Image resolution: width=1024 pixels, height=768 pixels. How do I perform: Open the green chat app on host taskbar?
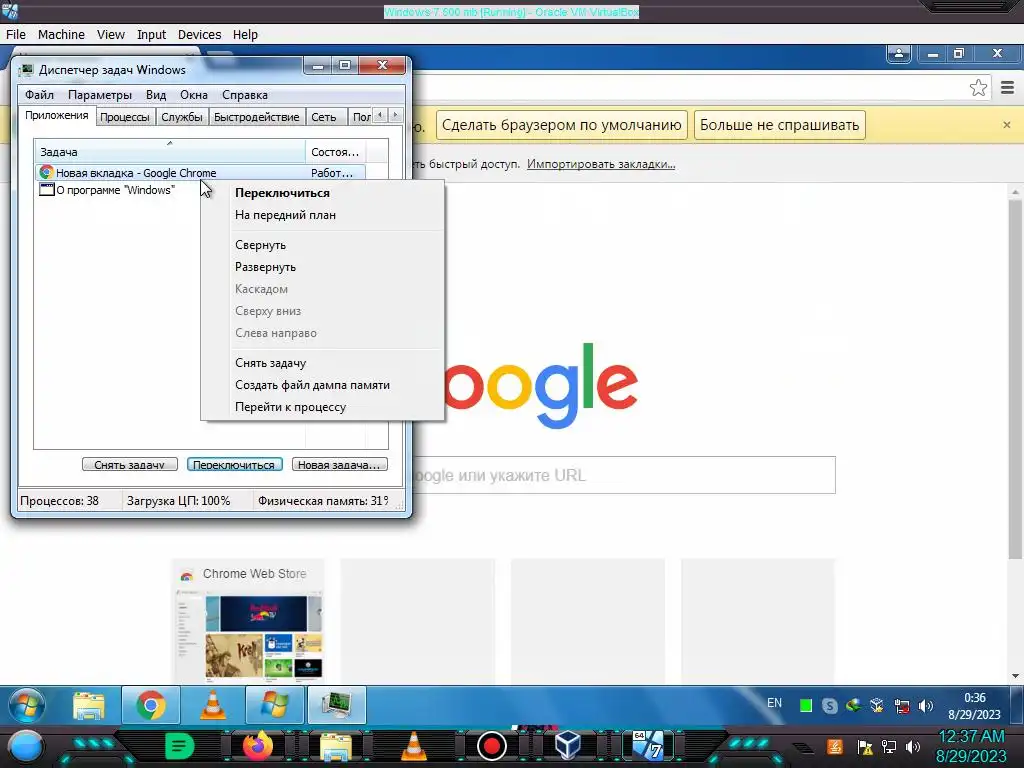click(179, 746)
